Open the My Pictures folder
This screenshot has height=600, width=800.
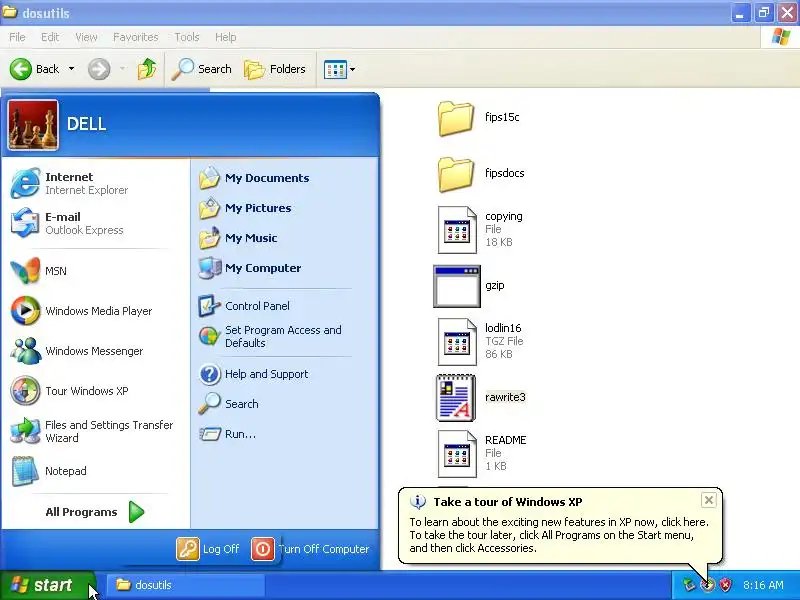245,208
